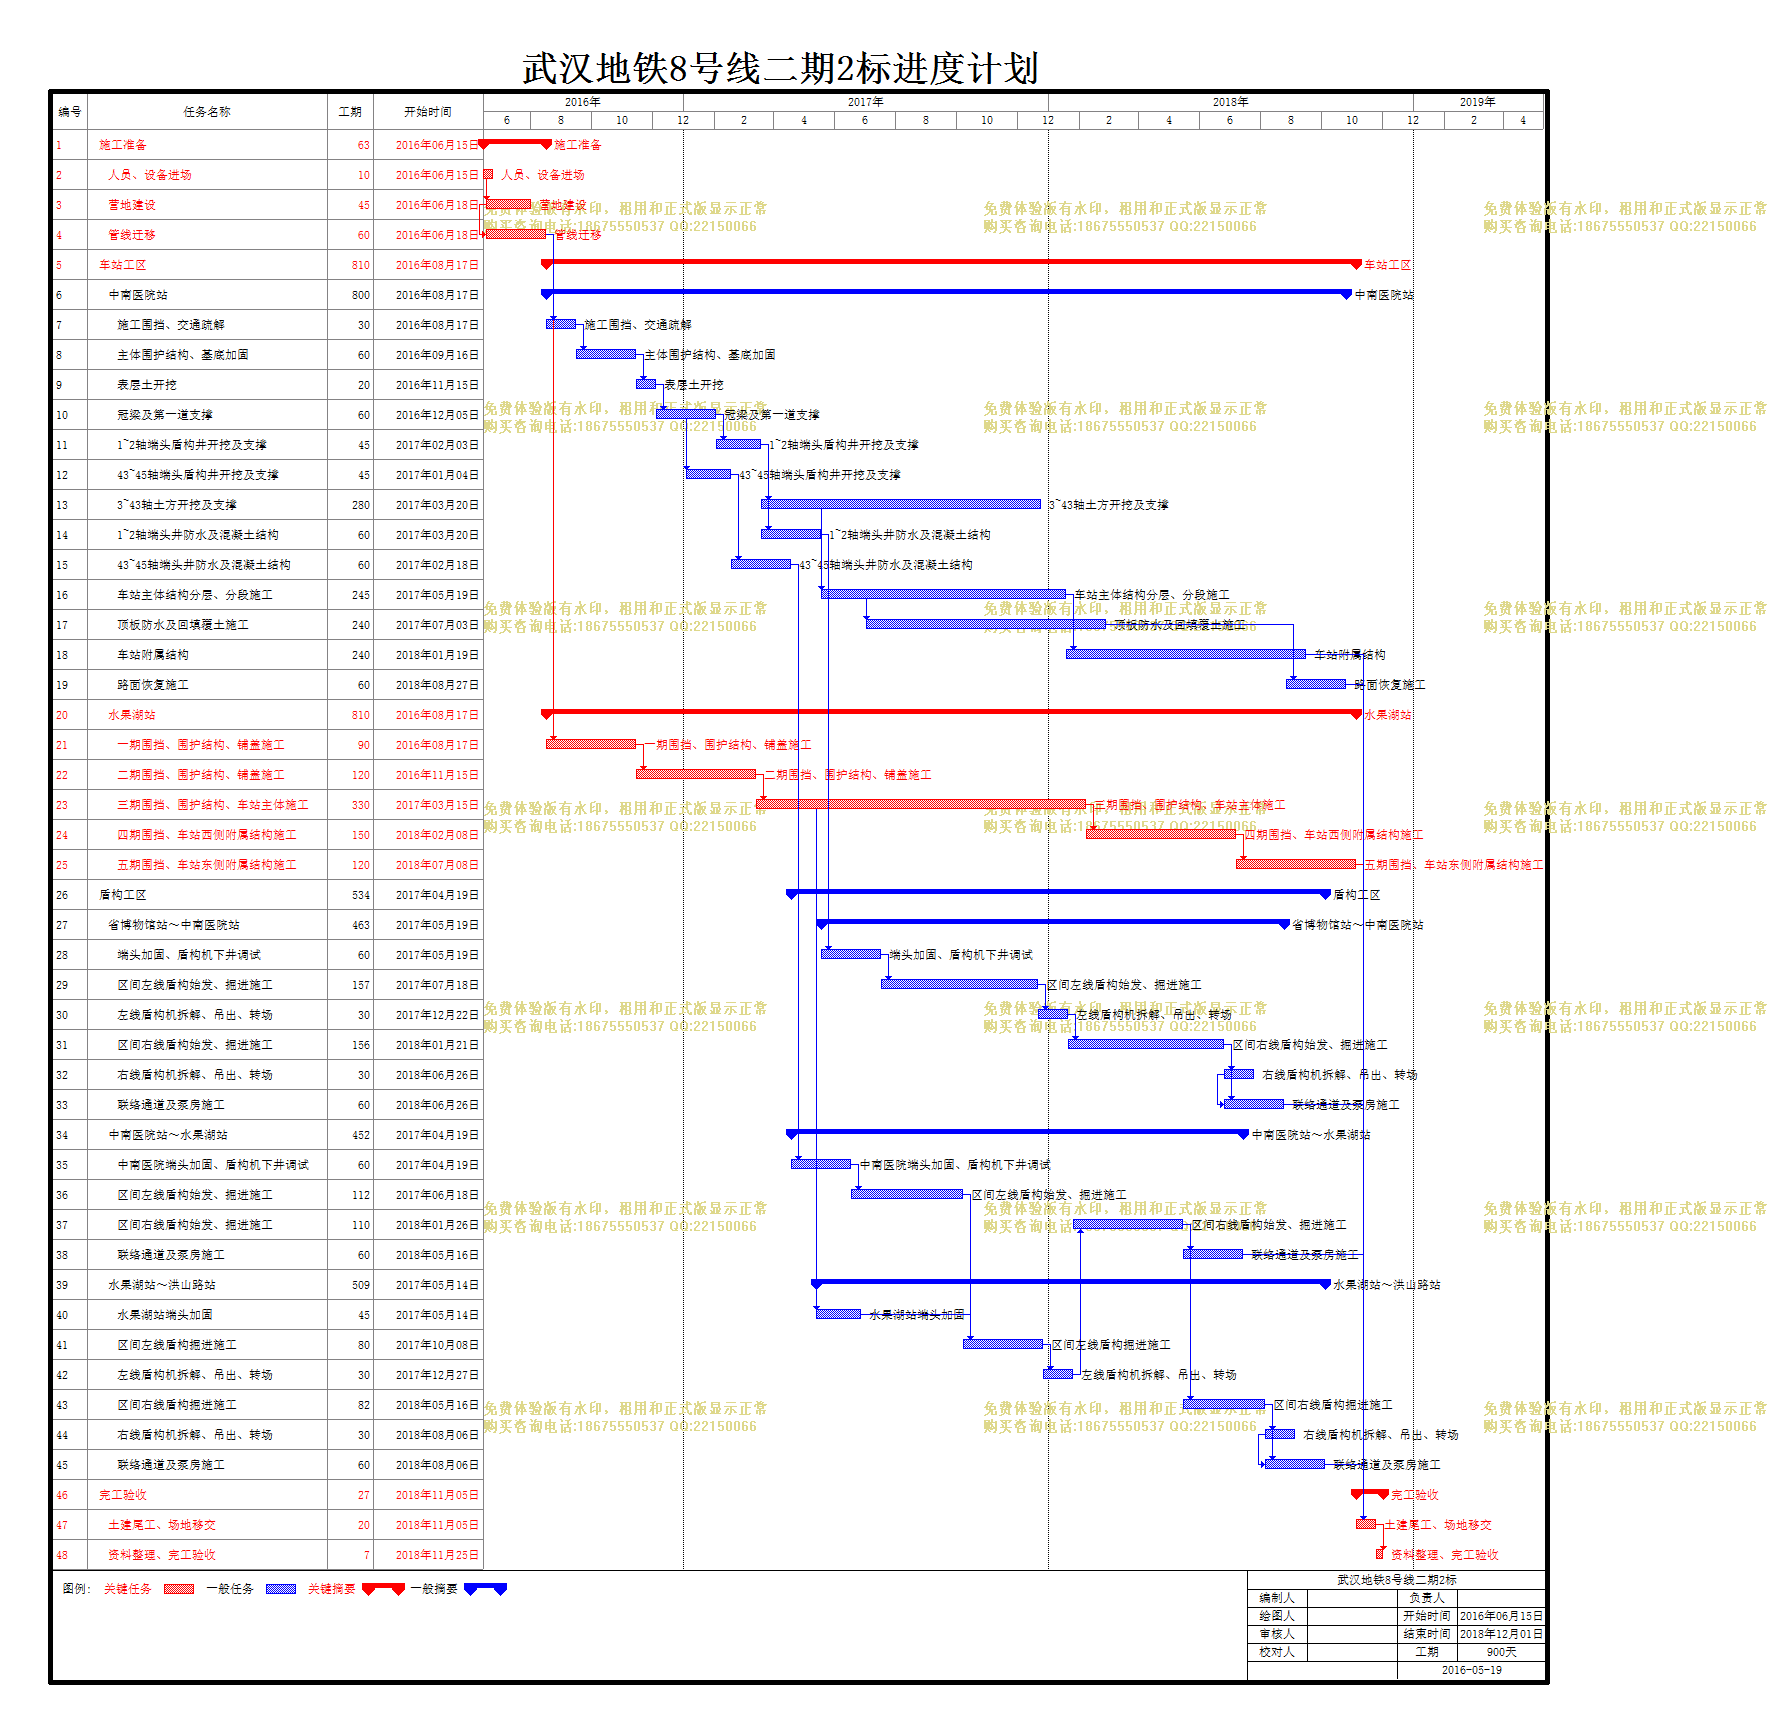Click the 开始时间 column header in table
Image resolution: width=1767 pixels, height=1731 pixels.
[428, 112]
